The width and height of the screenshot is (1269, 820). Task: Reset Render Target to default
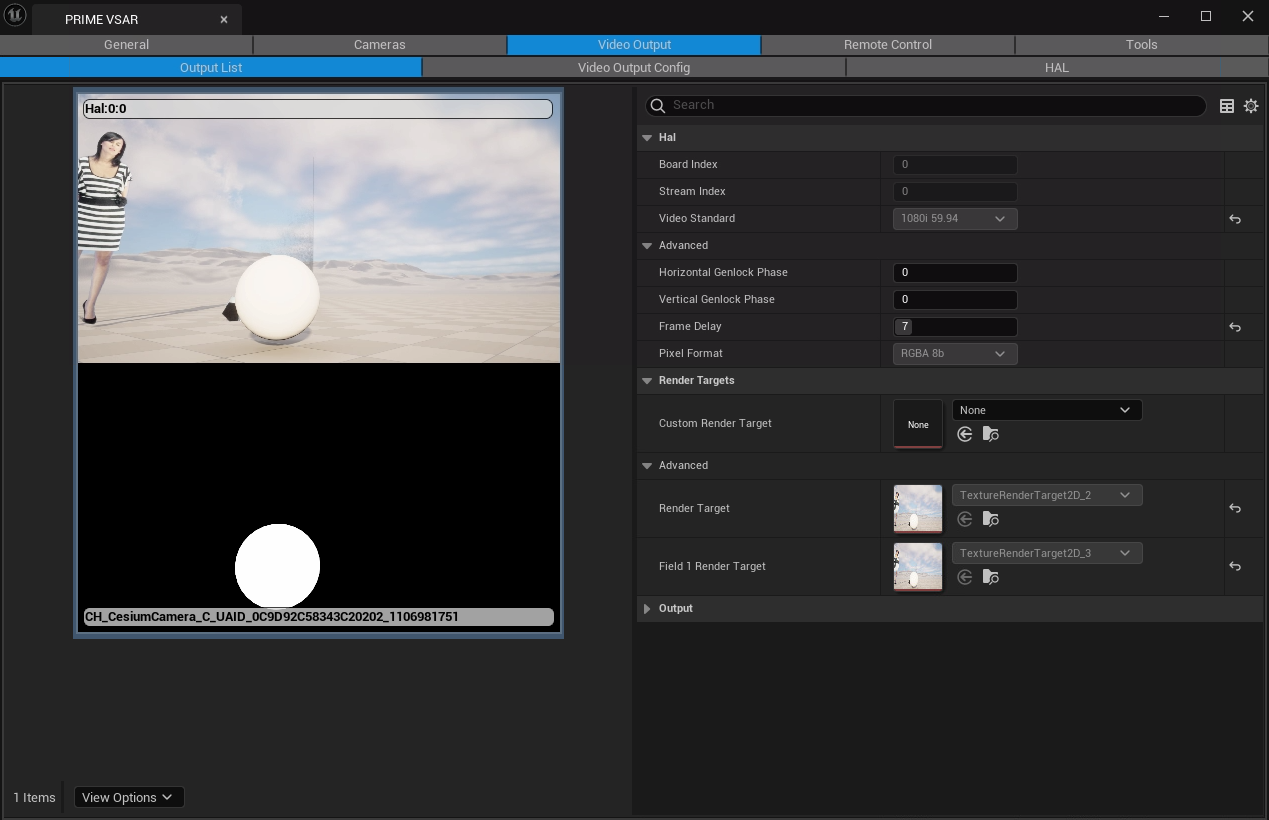pyautogui.click(x=1235, y=509)
